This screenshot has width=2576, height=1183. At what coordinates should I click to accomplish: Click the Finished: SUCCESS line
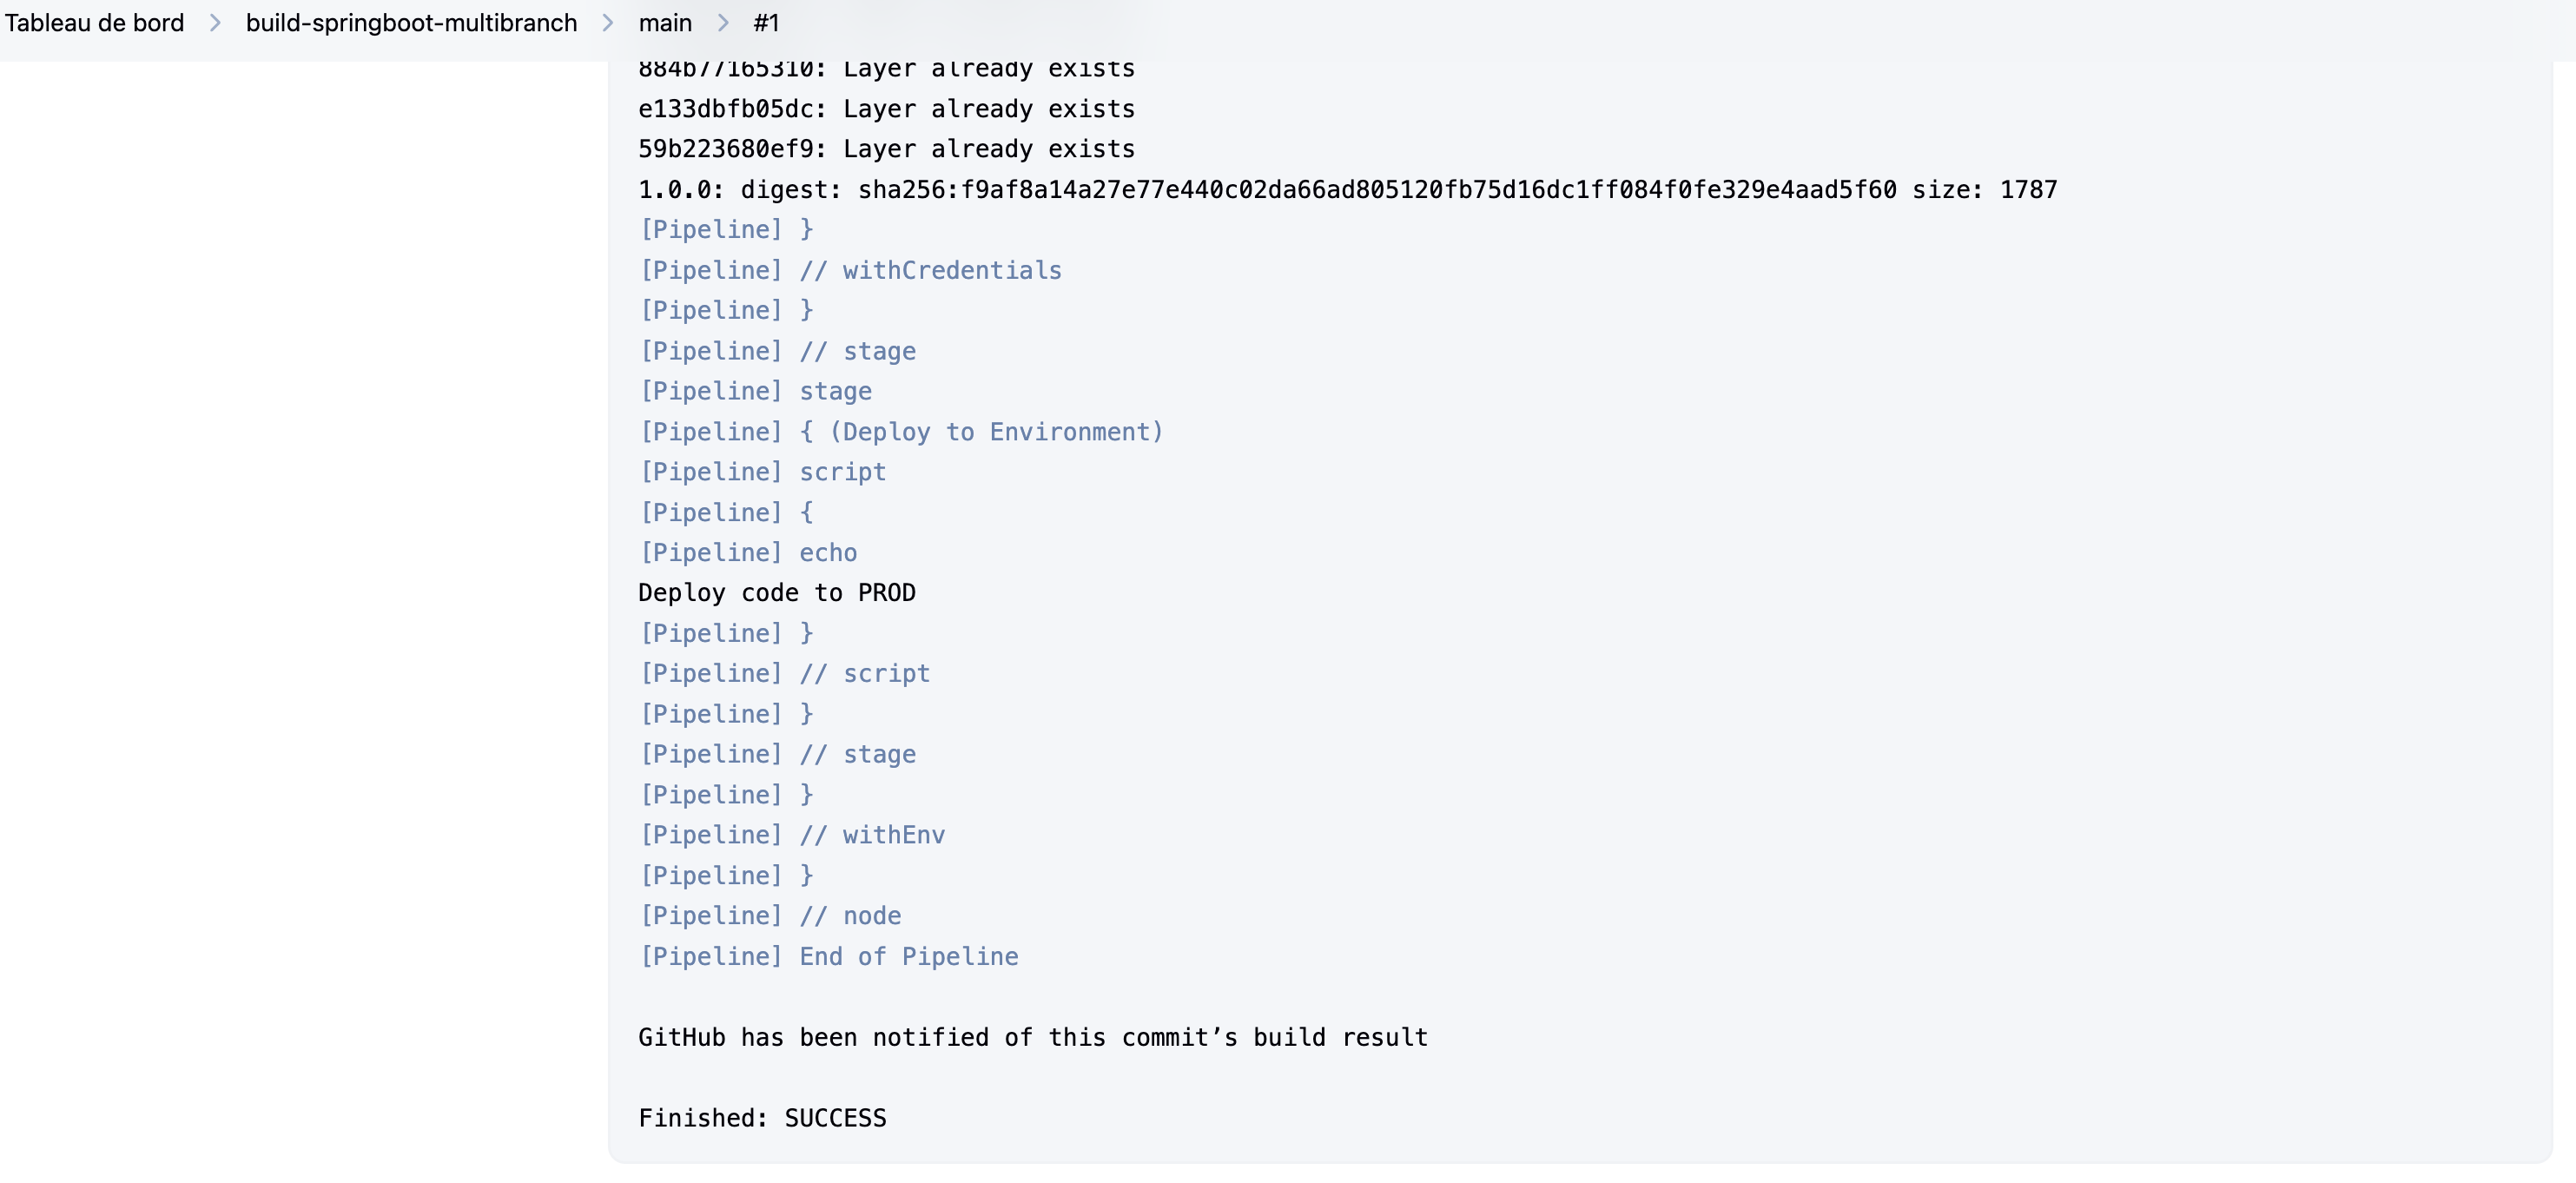(762, 1117)
